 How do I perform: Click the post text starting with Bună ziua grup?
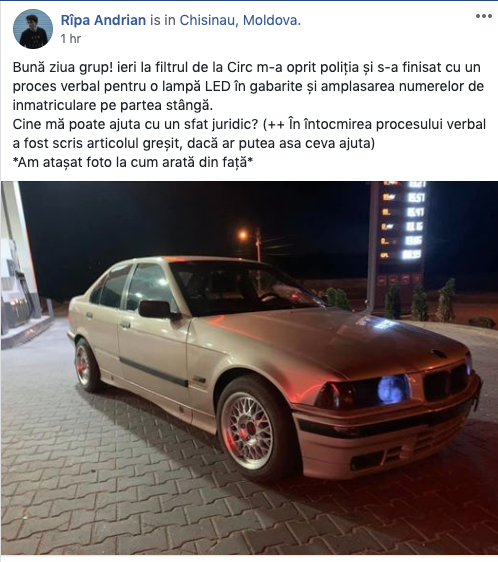[249, 114]
